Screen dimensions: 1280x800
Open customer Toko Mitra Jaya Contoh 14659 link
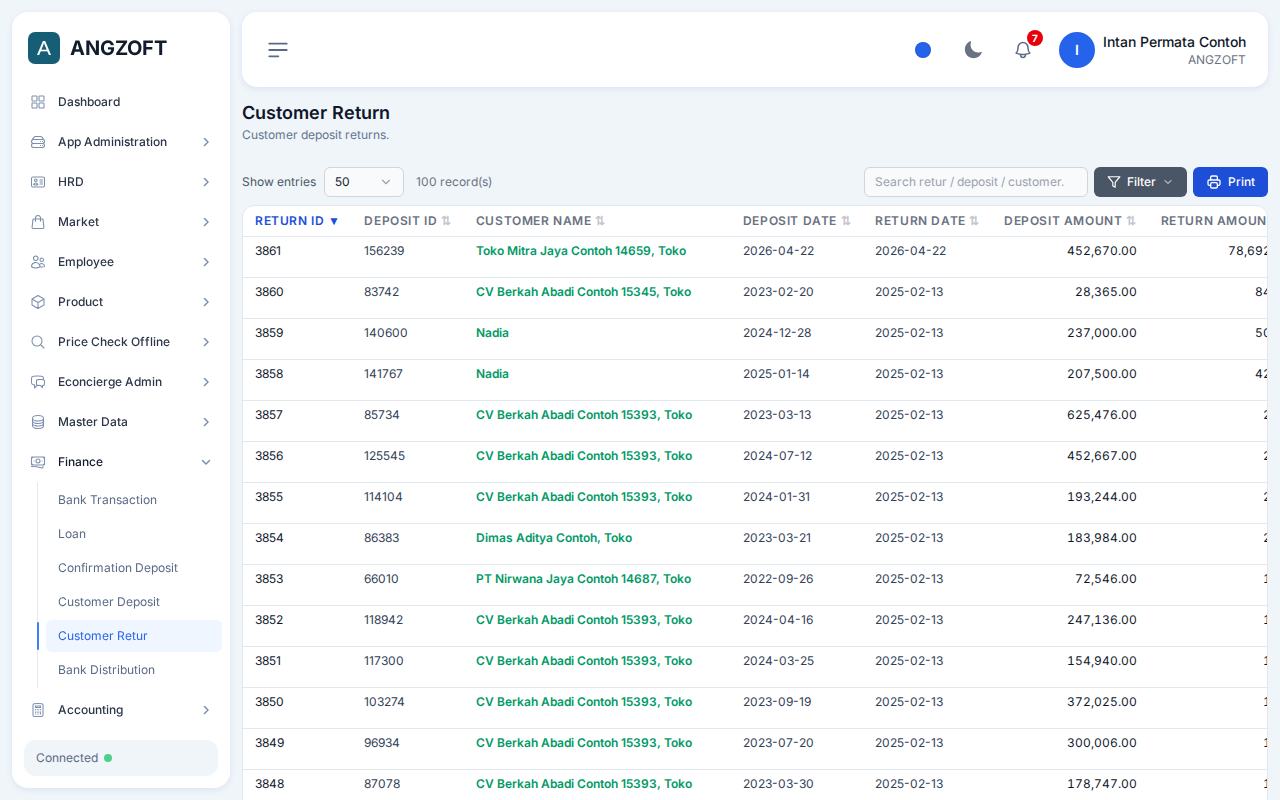[x=581, y=251]
